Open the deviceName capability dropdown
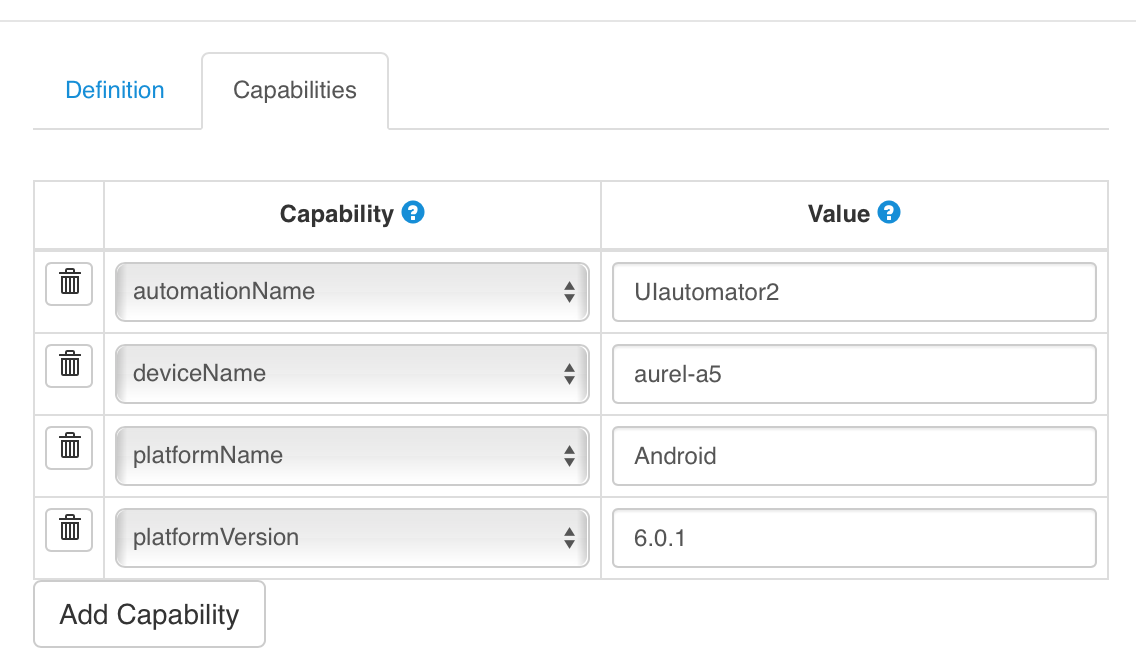 [352, 373]
